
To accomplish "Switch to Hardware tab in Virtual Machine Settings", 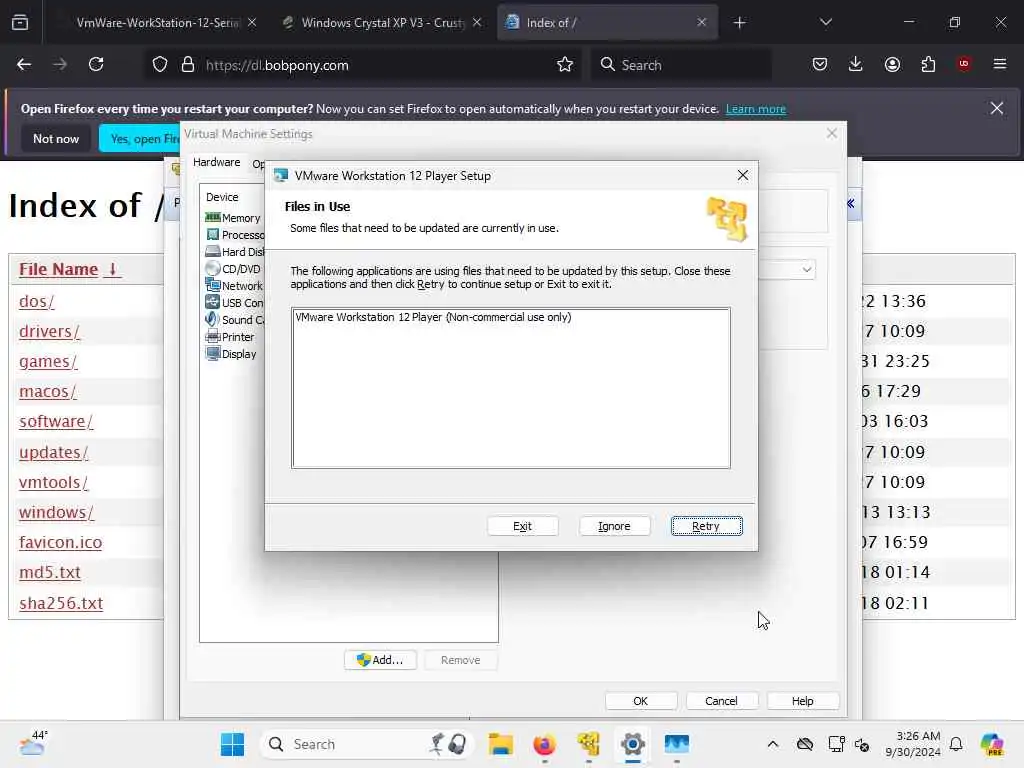I will [216, 162].
